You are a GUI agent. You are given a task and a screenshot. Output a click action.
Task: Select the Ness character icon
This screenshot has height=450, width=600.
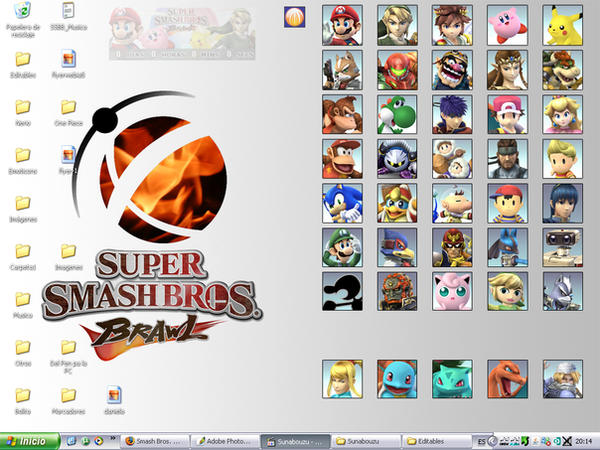(507, 203)
